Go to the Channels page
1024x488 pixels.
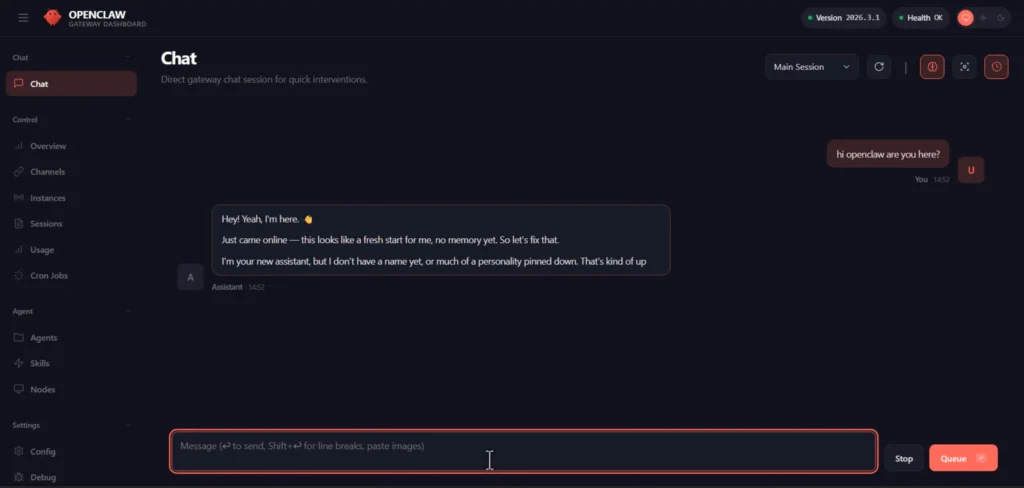click(48, 172)
